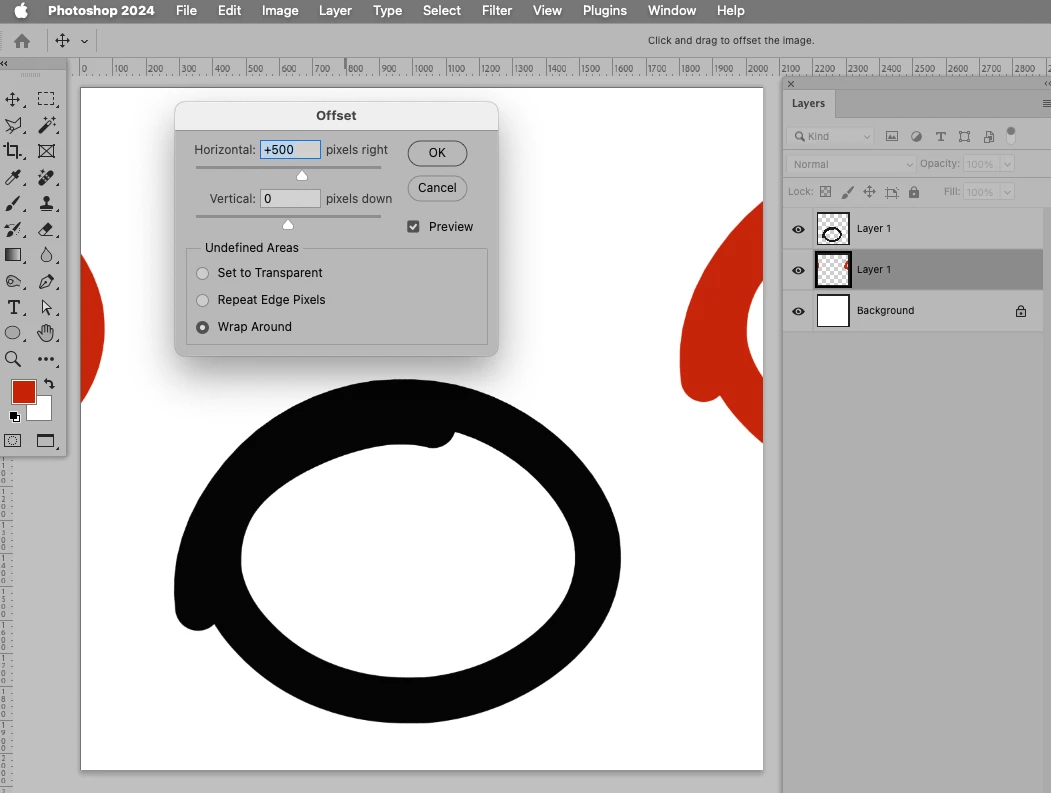
Task: Select the Eraser tool
Action: [46, 230]
